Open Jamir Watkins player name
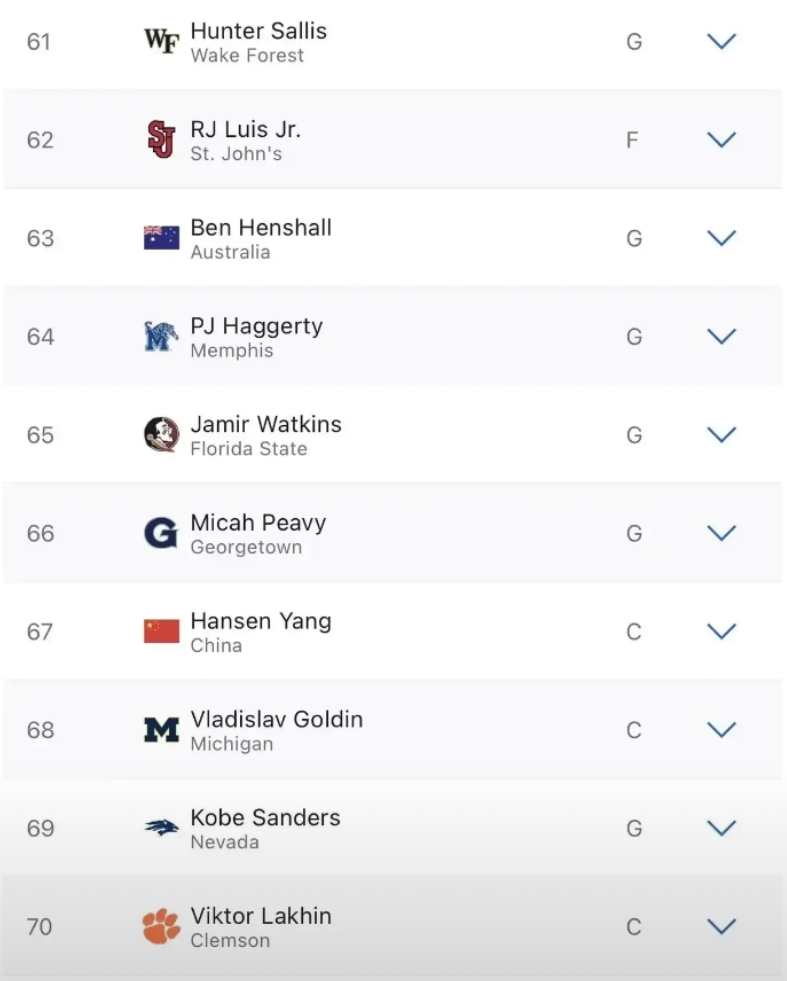This screenshot has width=787, height=981. (x=266, y=424)
